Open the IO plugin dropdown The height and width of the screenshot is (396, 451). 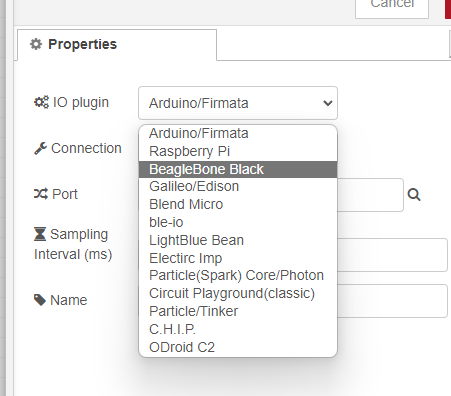point(238,103)
